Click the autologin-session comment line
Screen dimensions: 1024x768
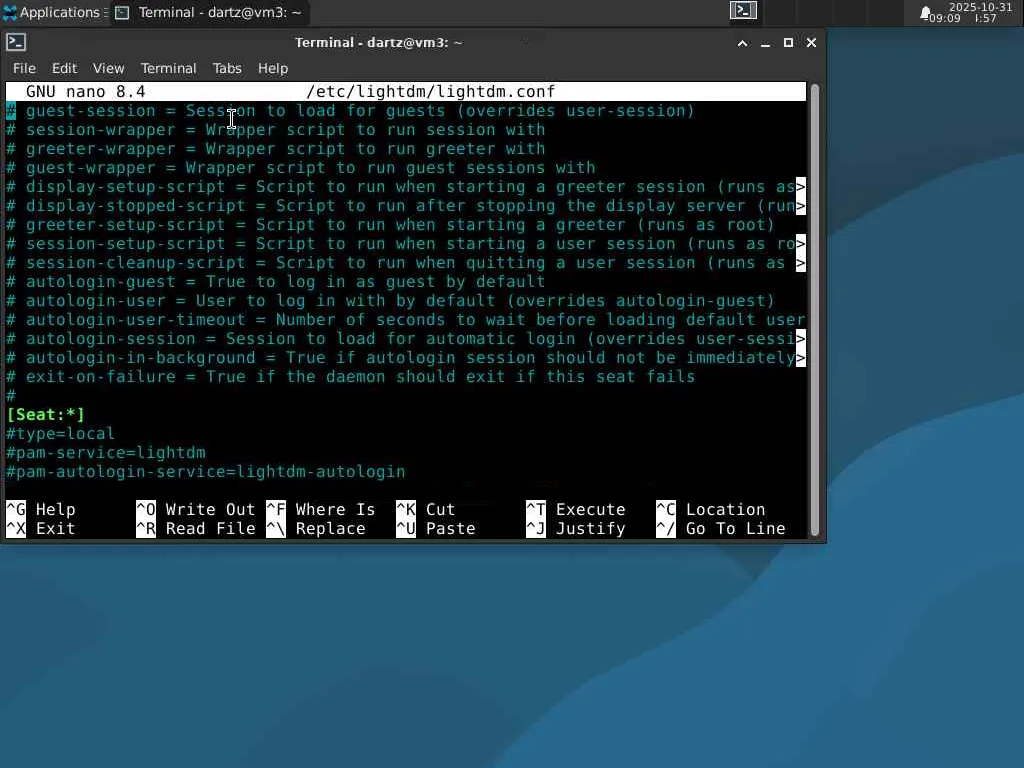pyautogui.click(x=406, y=338)
